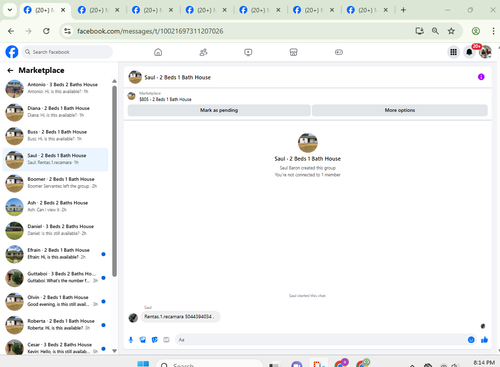Open Boomer - 2 Beds 1 Bath House chat
Image resolution: width=500 pixels, height=367 pixels.
coord(56,183)
